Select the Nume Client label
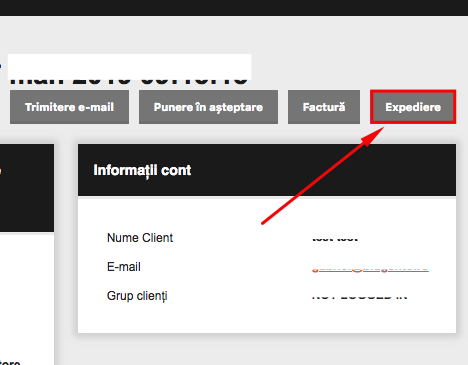The height and width of the screenshot is (365, 468). pyautogui.click(x=140, y=238)
